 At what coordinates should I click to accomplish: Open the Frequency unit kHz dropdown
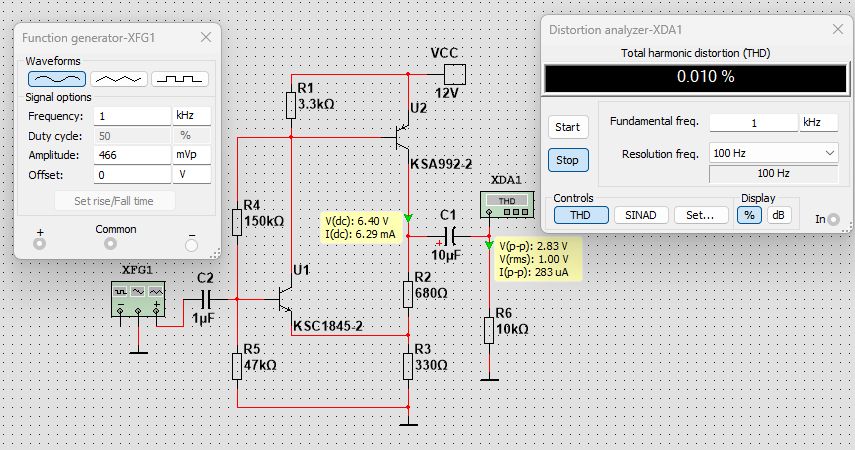(191, 116)
